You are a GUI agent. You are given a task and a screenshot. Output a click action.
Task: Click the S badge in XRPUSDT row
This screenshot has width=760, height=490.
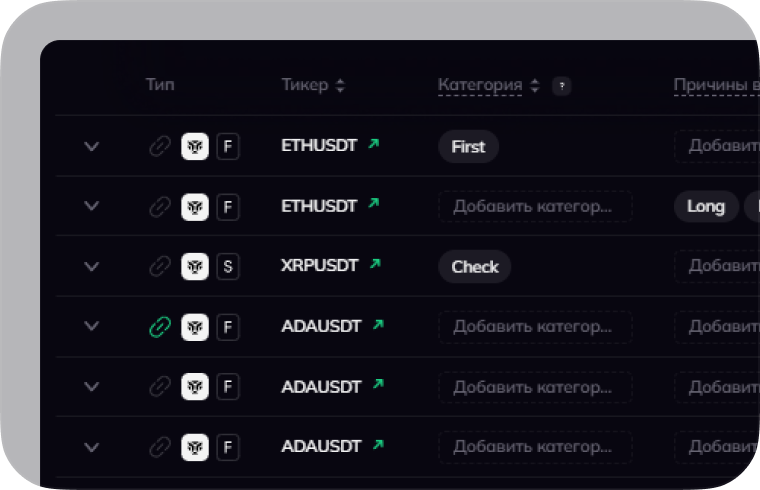click(228, 266)
